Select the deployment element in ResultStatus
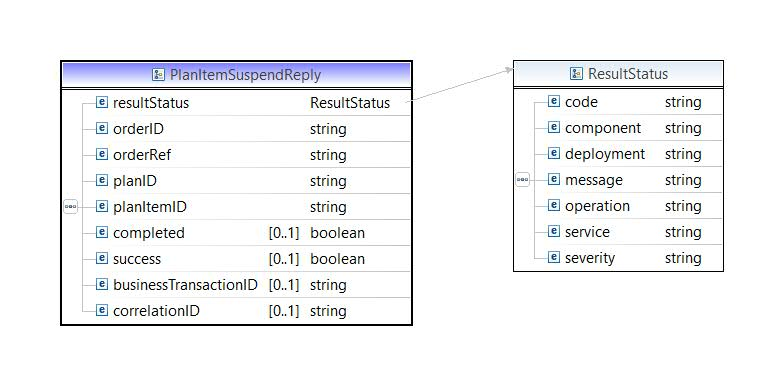784x386 pixels. [x=605, y=154]
